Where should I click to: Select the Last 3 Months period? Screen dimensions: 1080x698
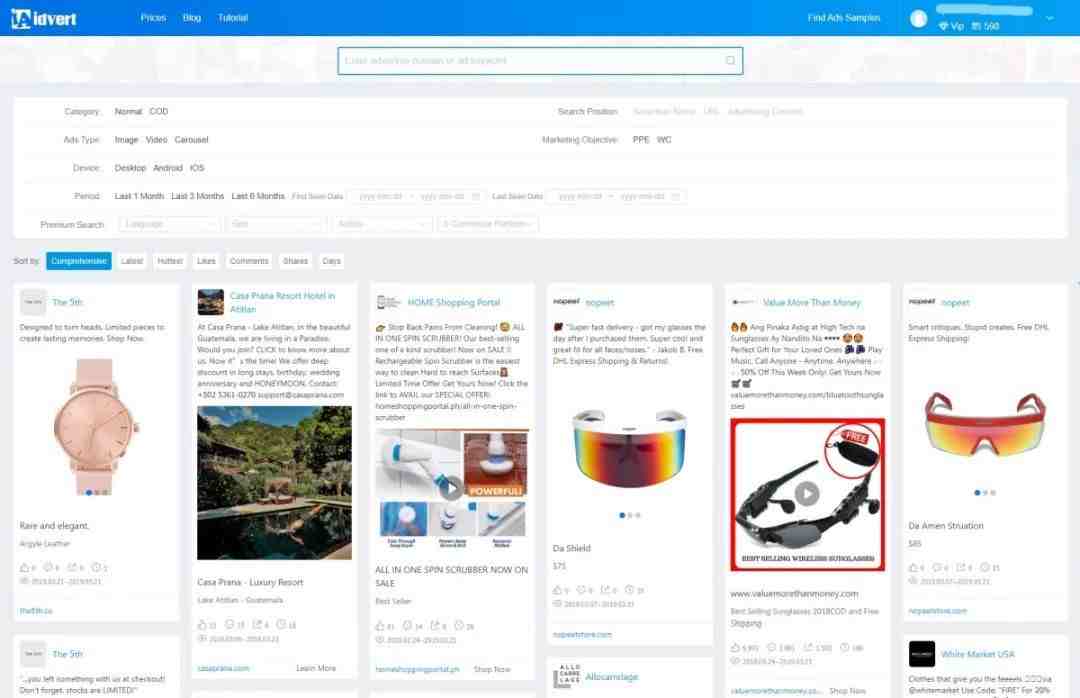point(198,196)
